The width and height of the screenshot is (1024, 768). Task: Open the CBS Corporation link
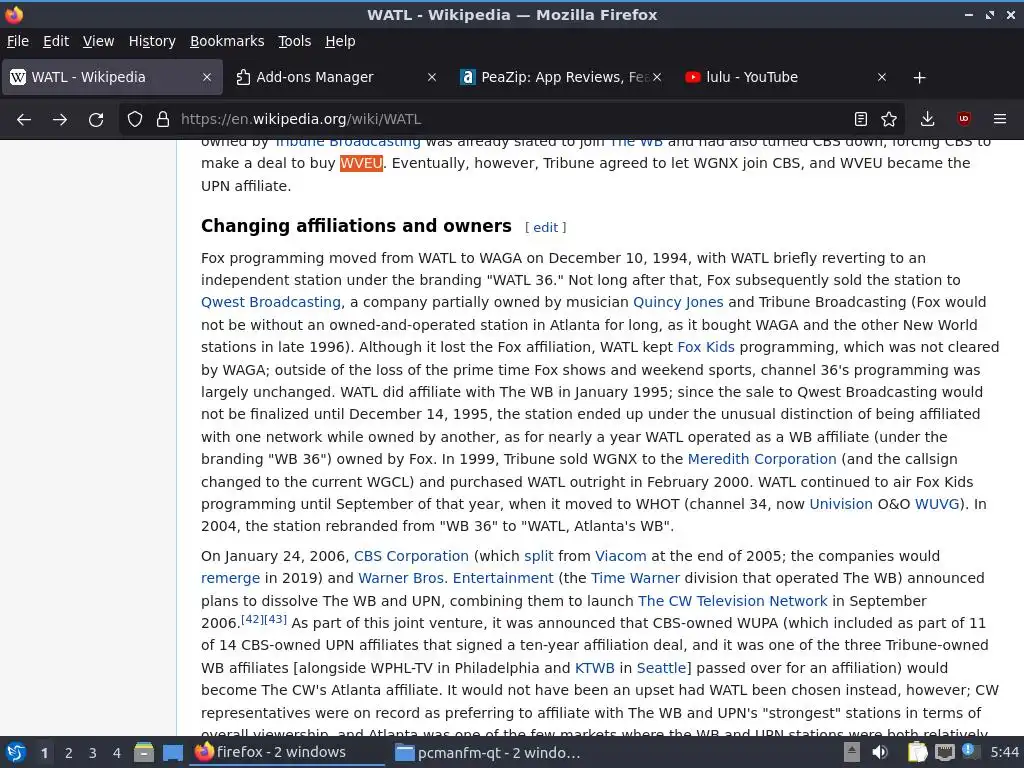pos(411,556)
